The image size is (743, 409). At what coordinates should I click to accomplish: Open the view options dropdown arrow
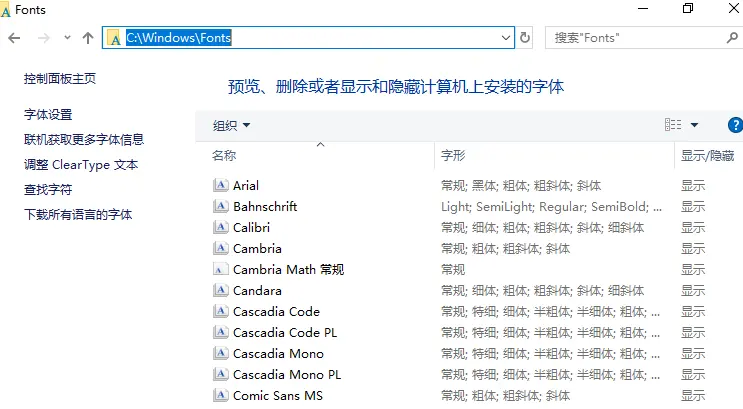[x=694, y=125]
